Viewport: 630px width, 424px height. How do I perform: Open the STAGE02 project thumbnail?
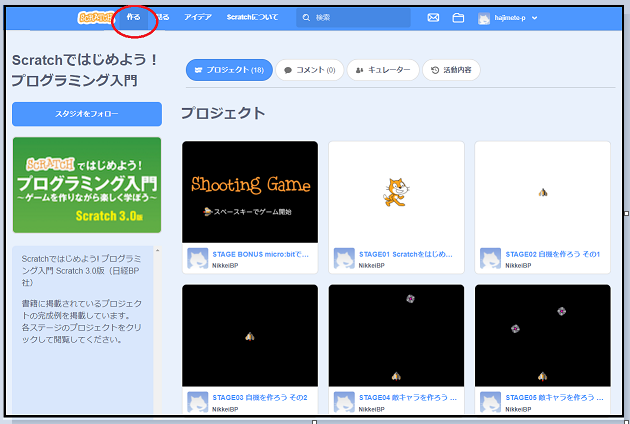click(x=542, y=192)
